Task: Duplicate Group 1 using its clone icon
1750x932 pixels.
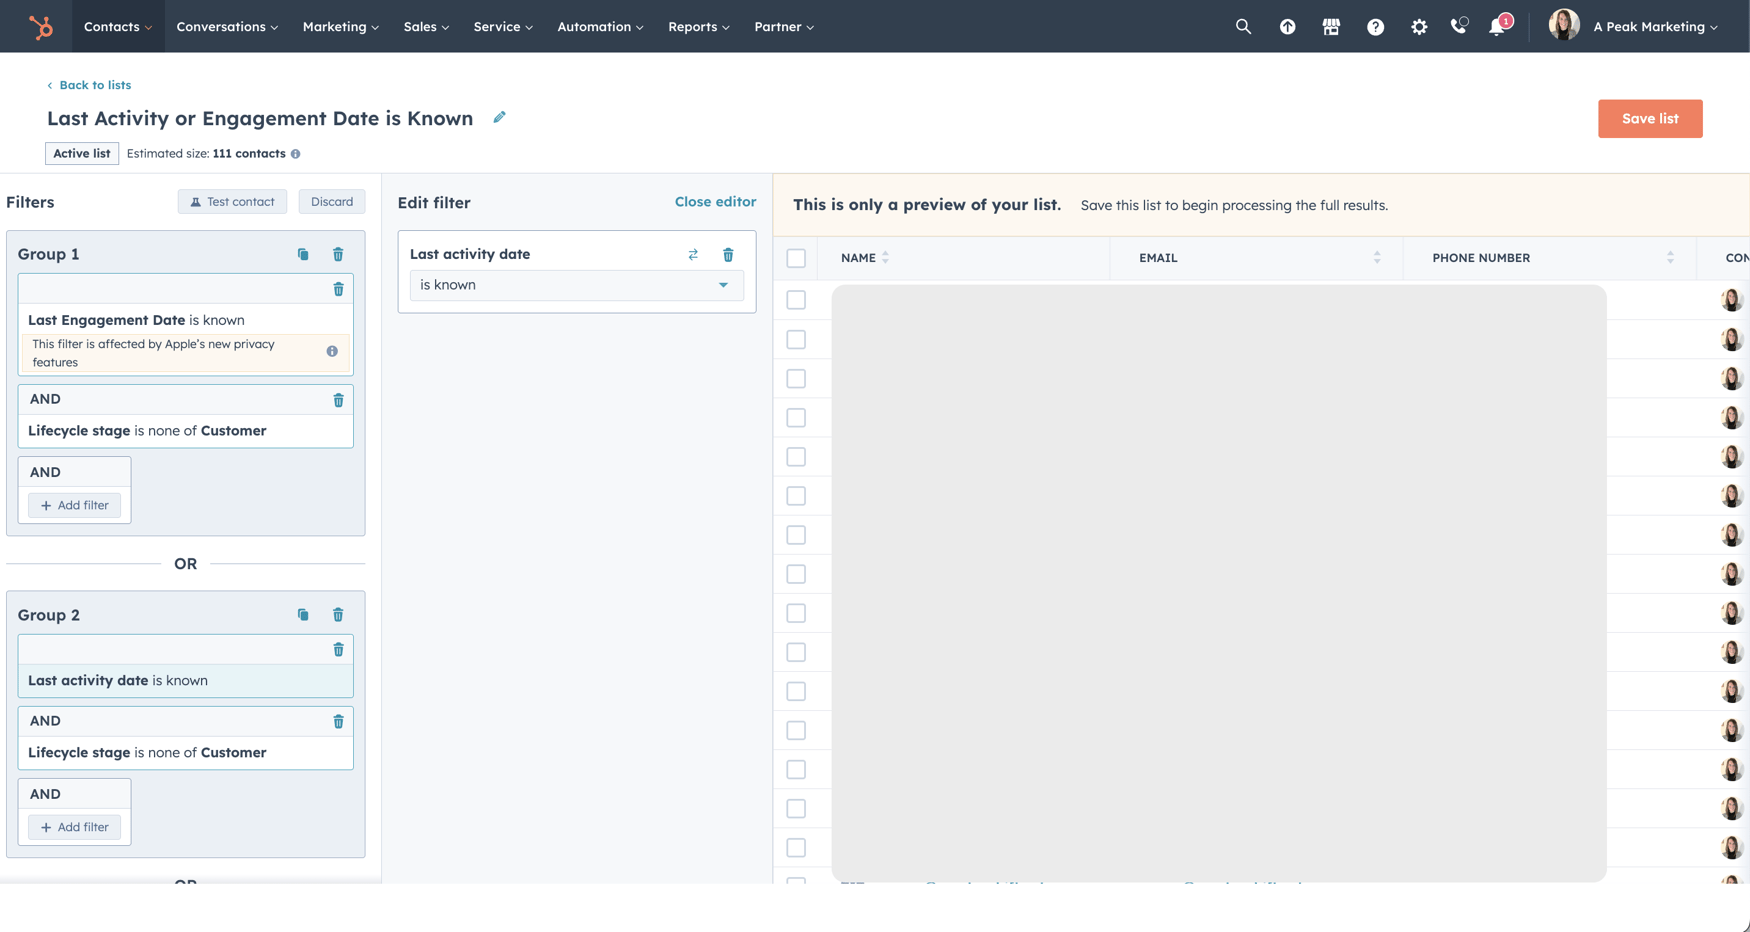Action: click(x=303, y=254)
